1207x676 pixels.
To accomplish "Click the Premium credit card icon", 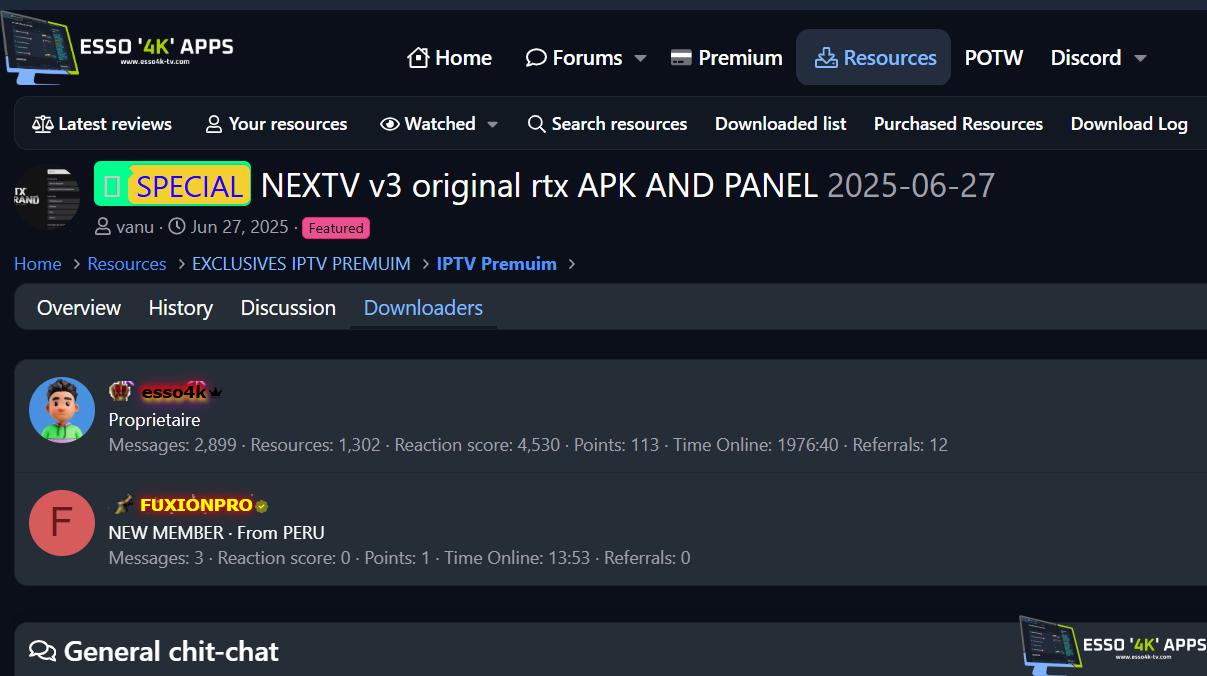I will point(681,58).
